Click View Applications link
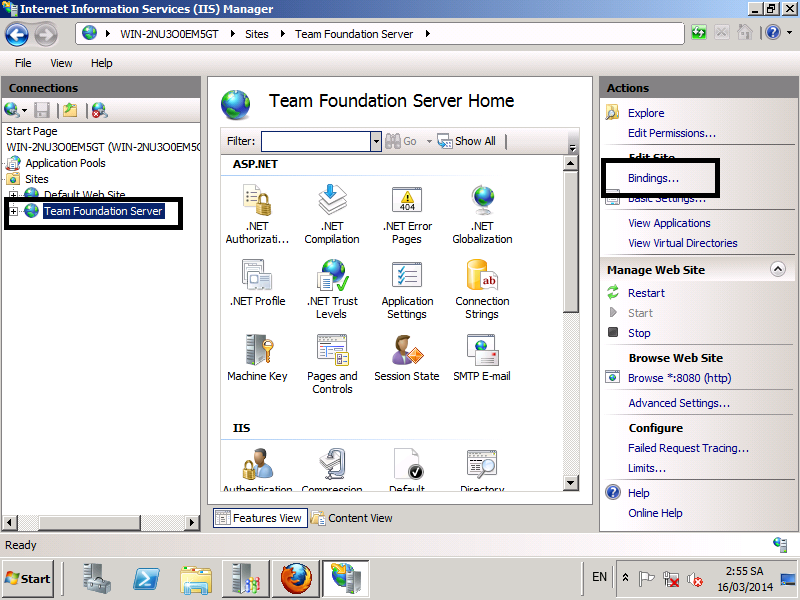 (669, 223)
